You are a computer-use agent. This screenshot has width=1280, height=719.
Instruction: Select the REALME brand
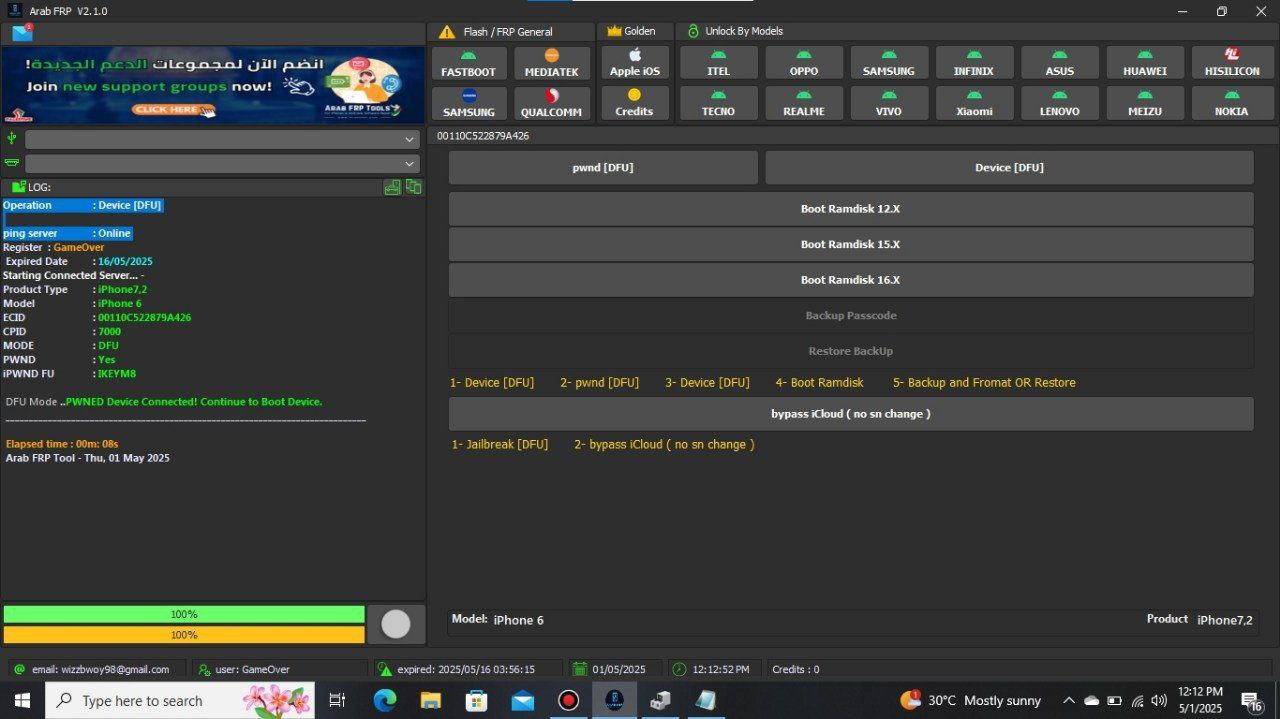point(803,103)
